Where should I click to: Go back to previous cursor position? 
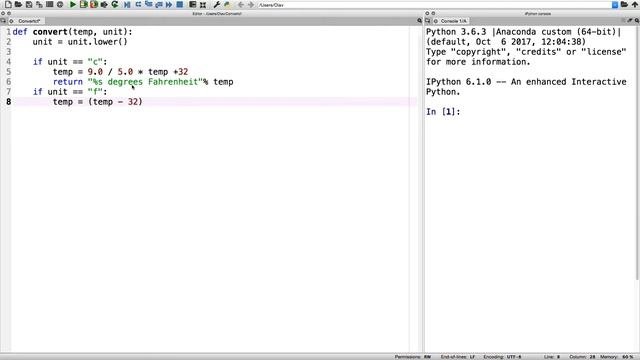[x=241, y=4]
